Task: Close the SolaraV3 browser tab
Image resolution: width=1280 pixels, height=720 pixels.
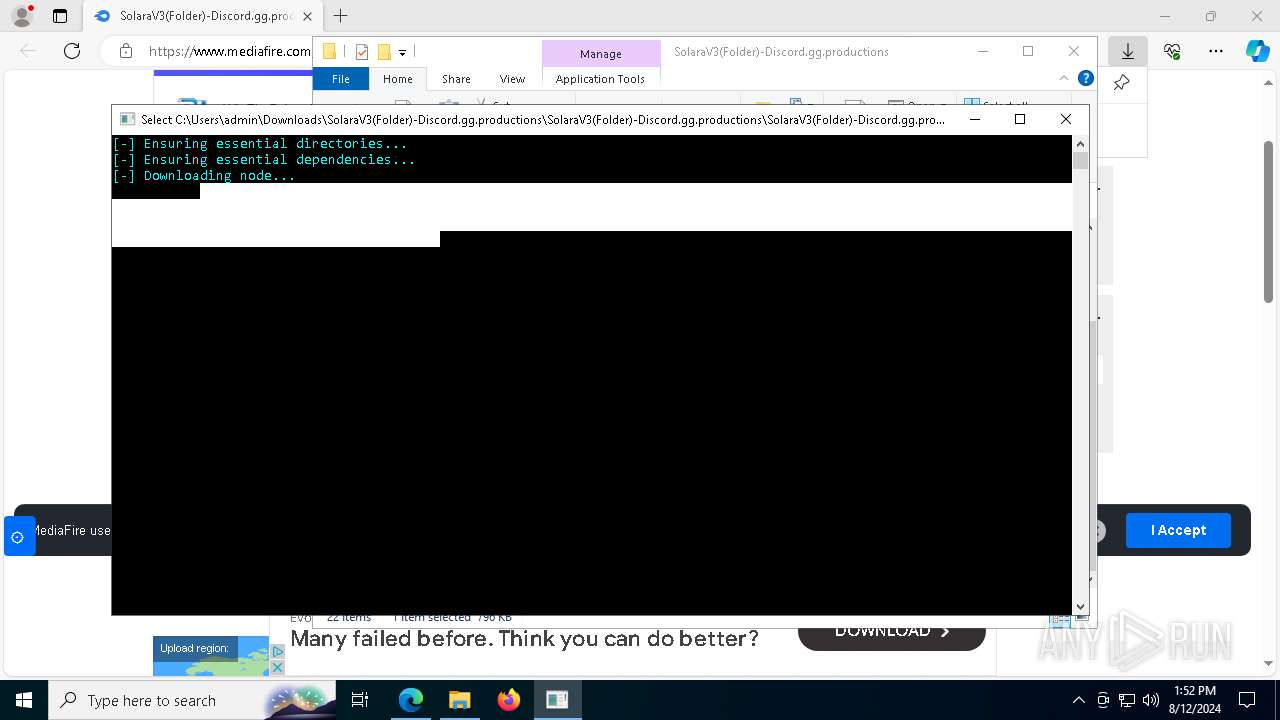Action: [x=307, y=16]
